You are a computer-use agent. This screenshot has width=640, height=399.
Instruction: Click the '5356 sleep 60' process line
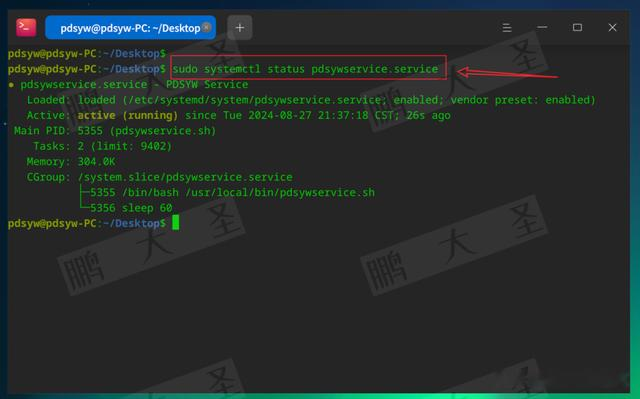pyautogui.click(x=131, y=208)
